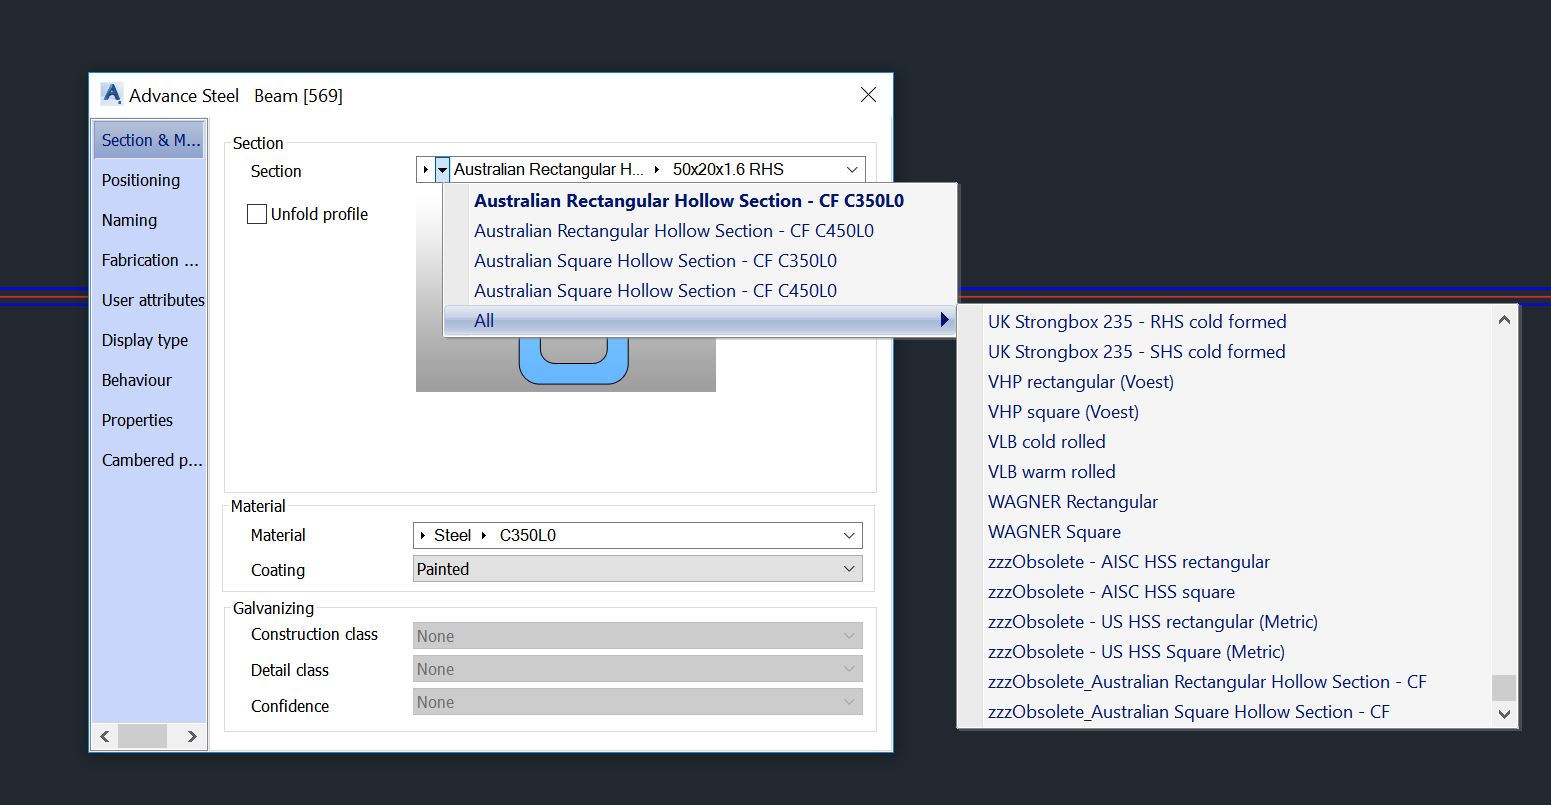Switch to the Positioning tab
This screenshot has width=1551, height=805.
pos(141,180)
